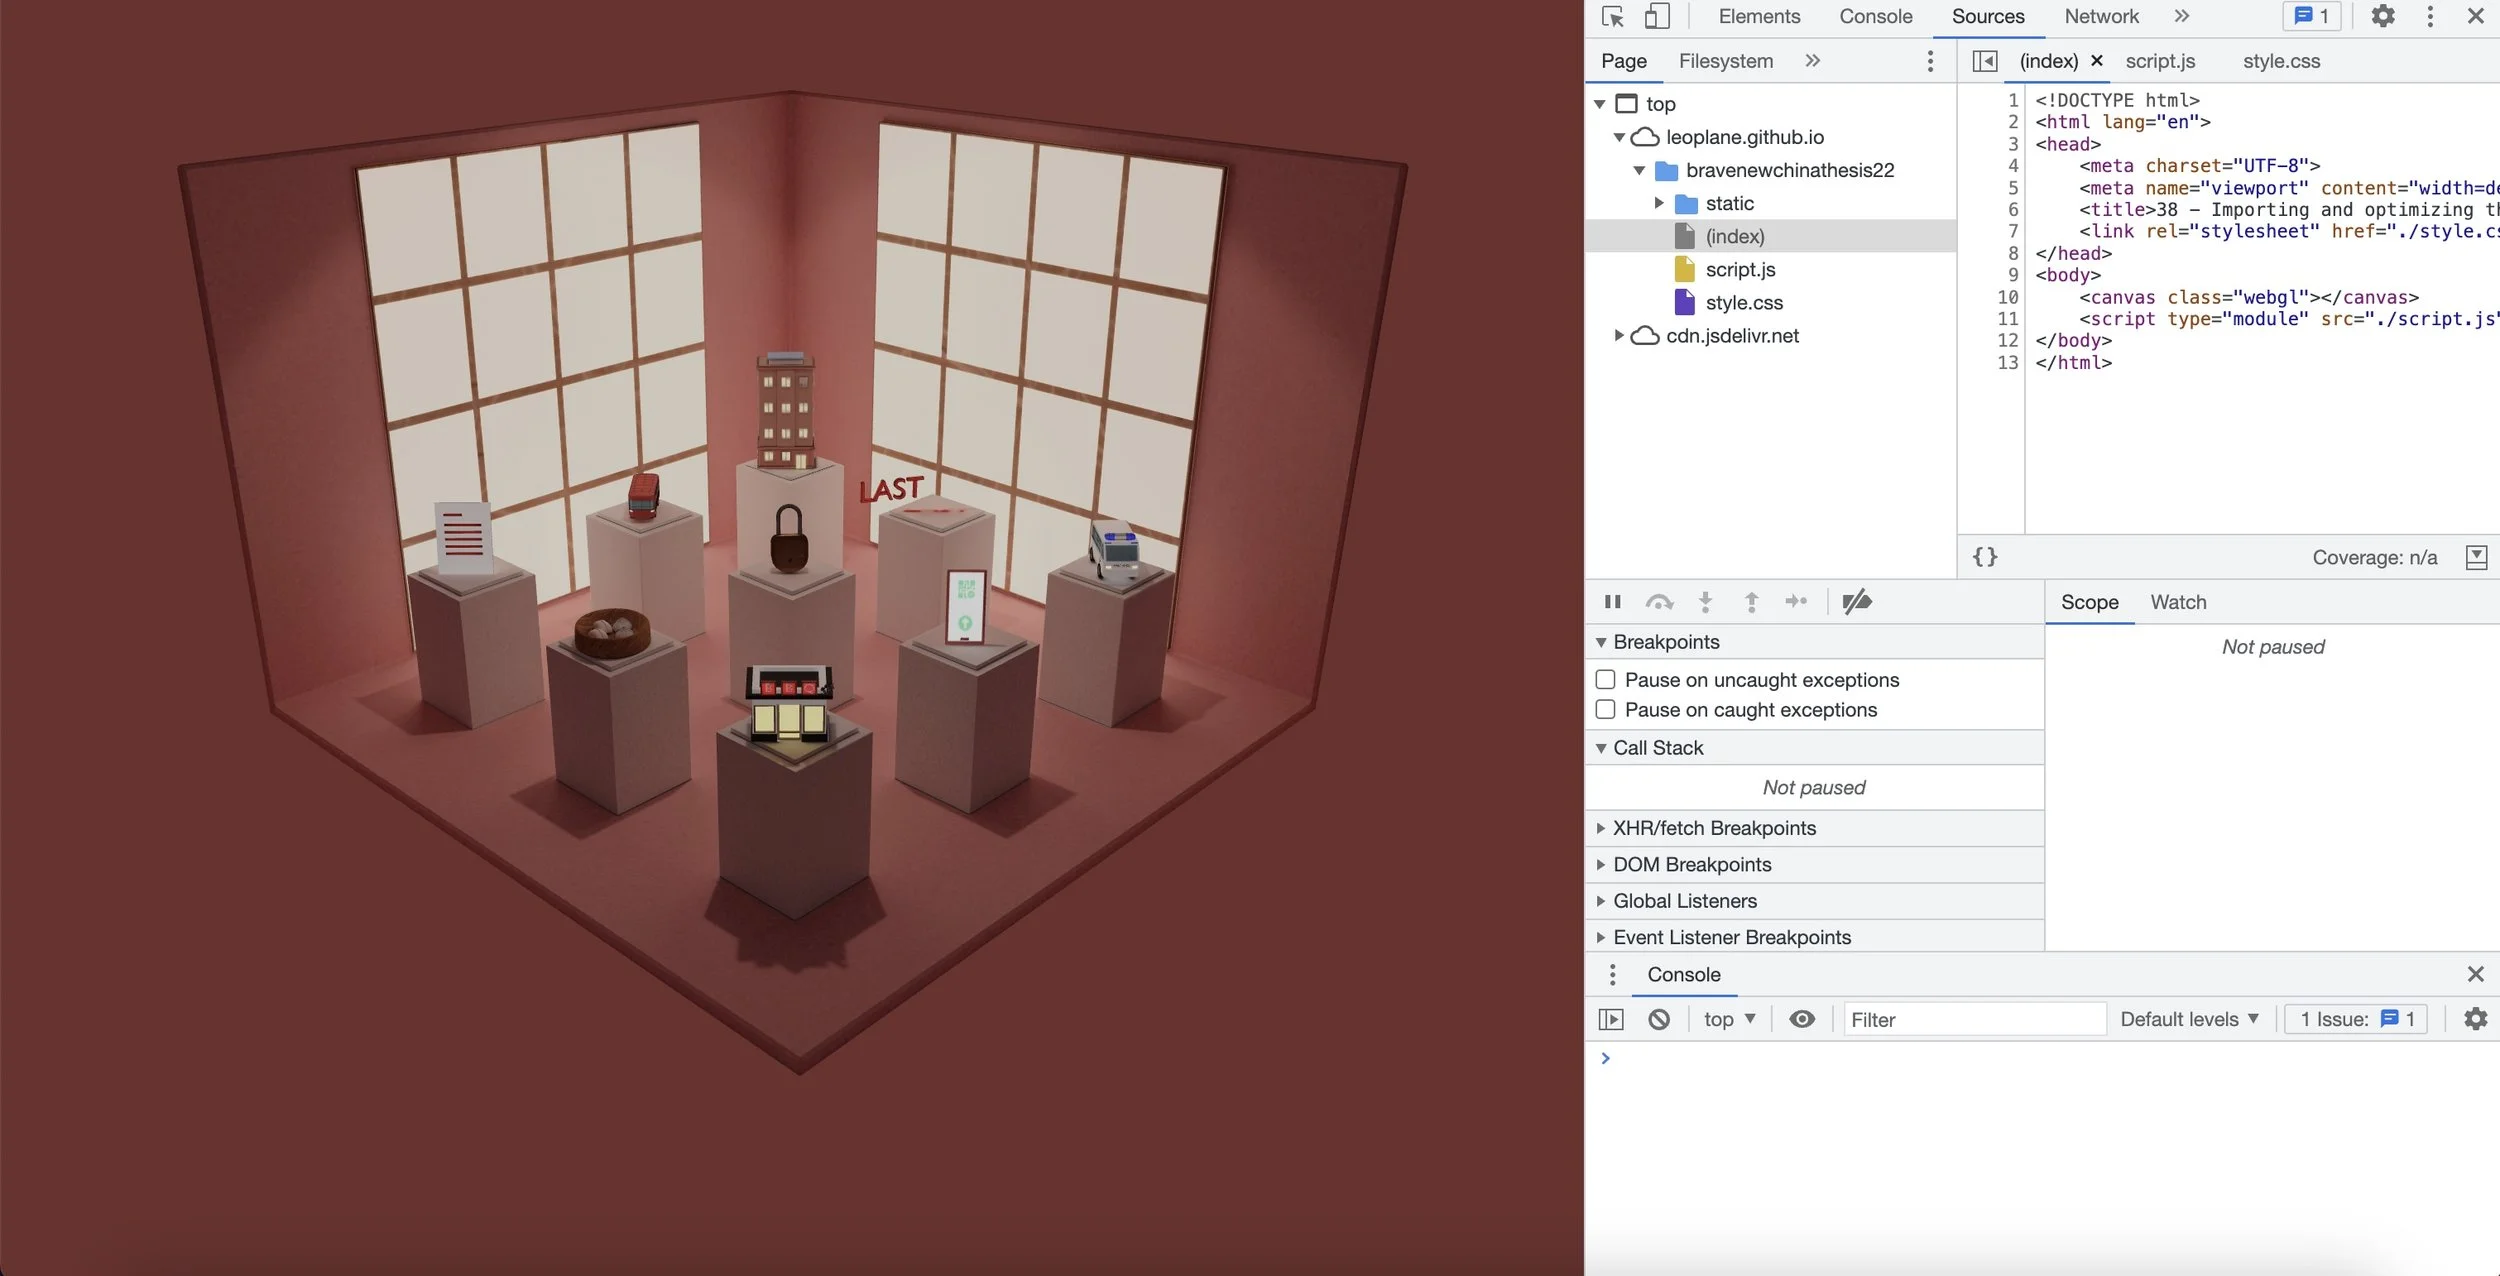
Task: Open DevTools settings gear
Action: tap(2383, 17)
